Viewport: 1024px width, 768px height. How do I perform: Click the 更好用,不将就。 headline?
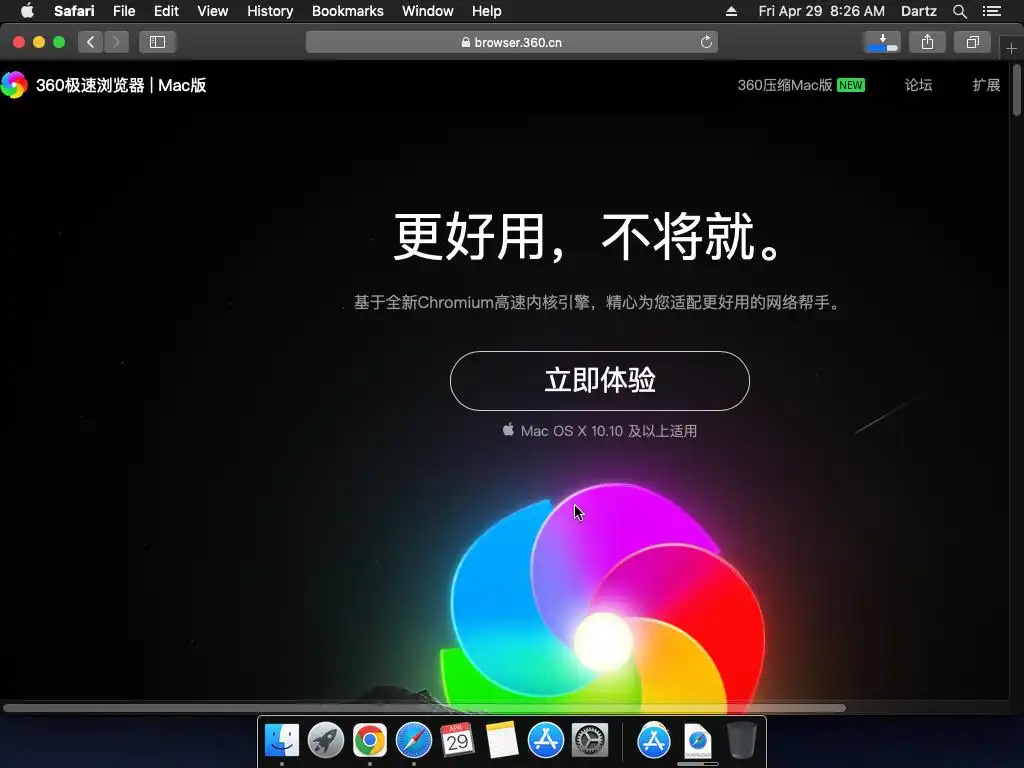point(588,236)
